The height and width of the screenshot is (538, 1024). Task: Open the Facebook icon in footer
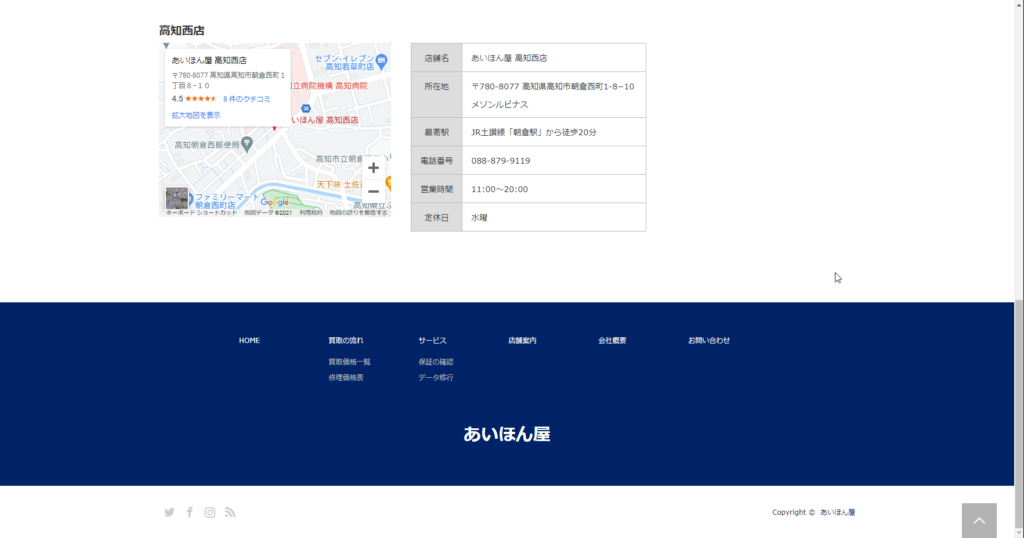click(x=189, y=513)
